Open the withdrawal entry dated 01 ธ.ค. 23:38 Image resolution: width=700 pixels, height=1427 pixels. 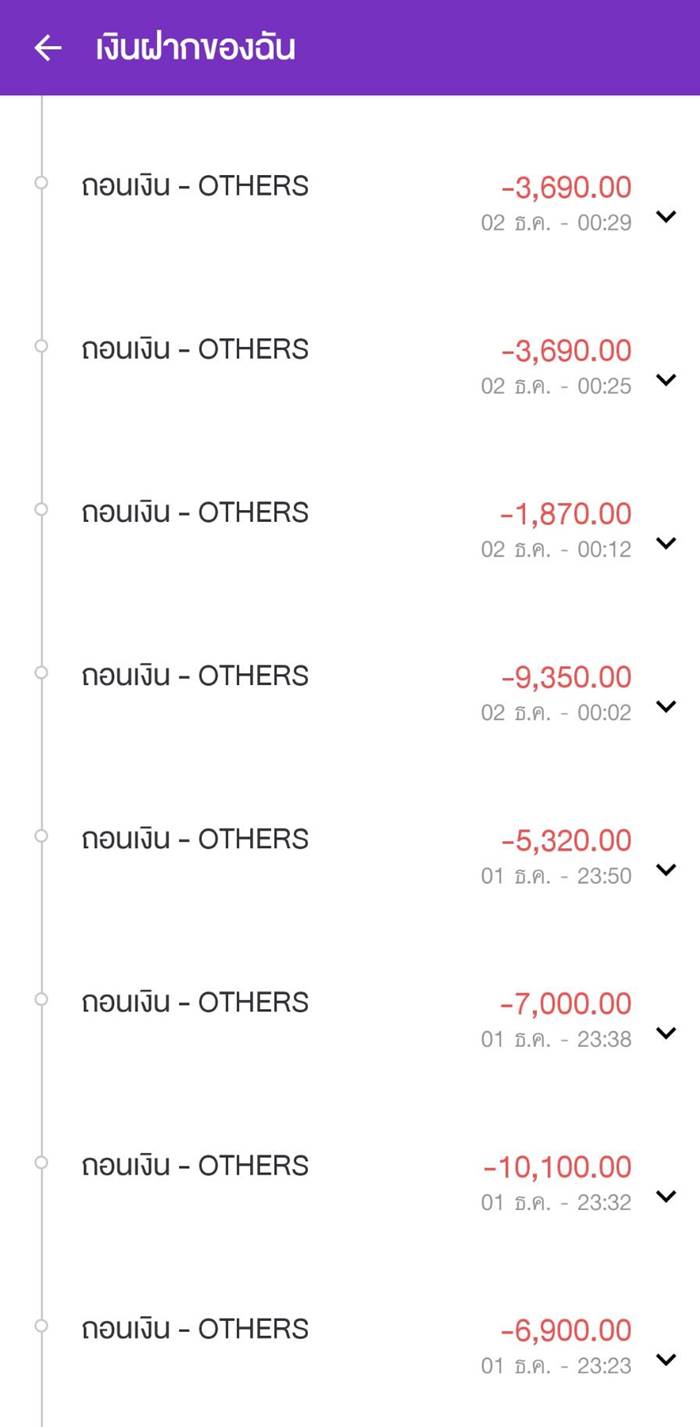point(195,1002)
